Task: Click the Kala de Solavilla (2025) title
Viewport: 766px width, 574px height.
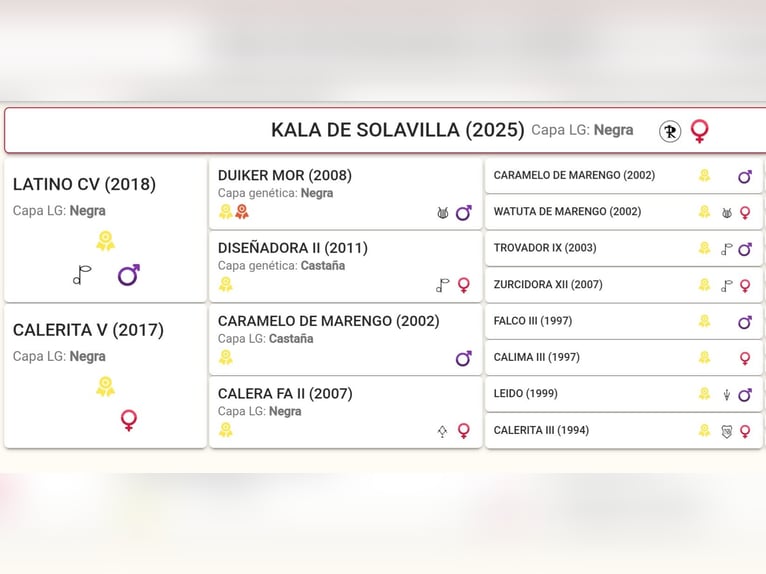Action: click(x=397, y=130)
